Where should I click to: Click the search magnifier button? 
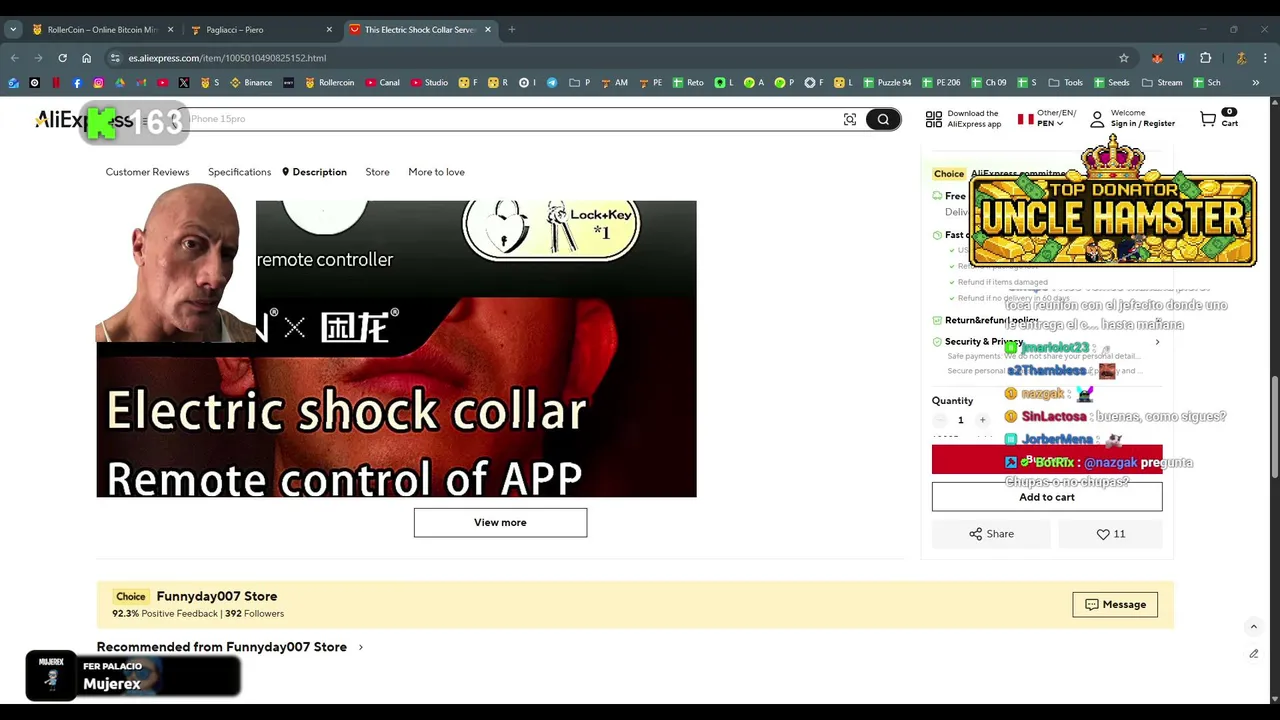point(883,120)
